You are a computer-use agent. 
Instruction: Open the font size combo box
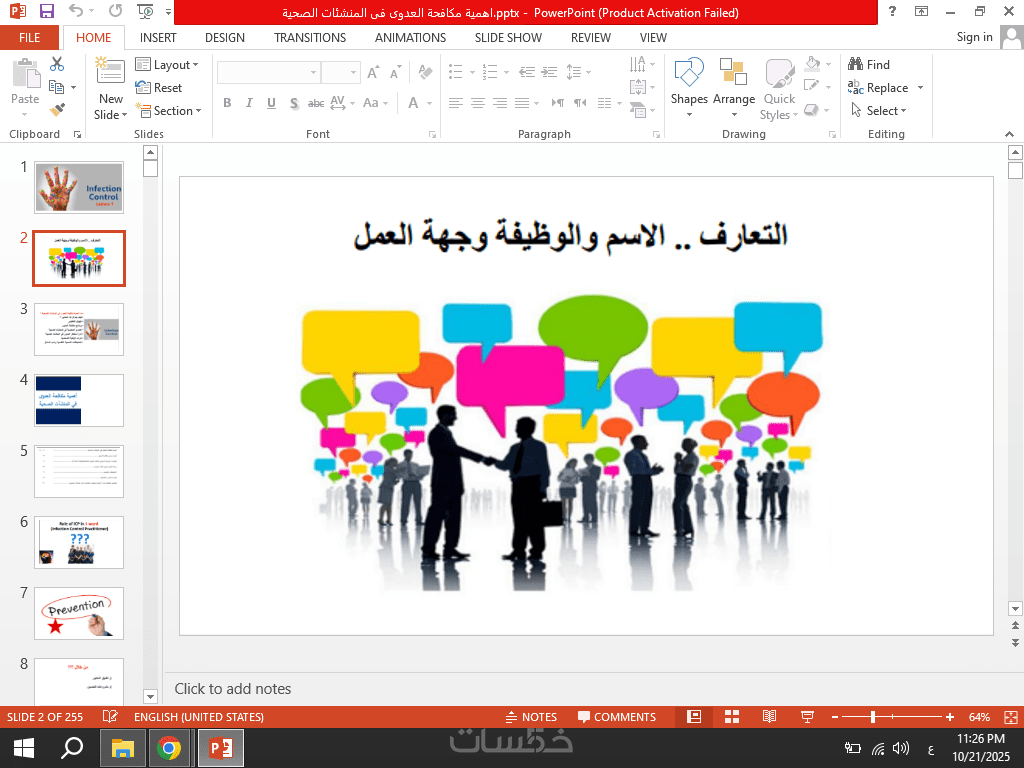point(341,72)
